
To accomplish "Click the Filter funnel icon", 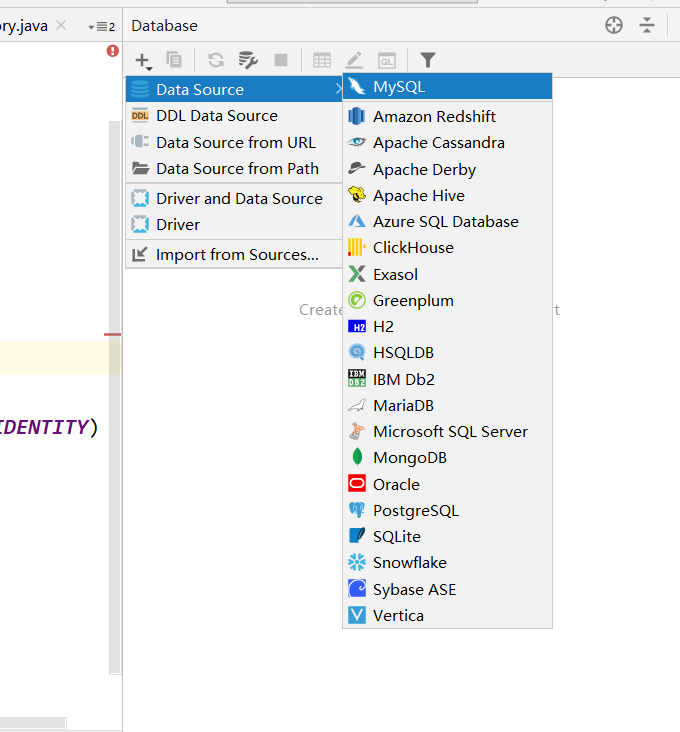I will click(428, 60).
